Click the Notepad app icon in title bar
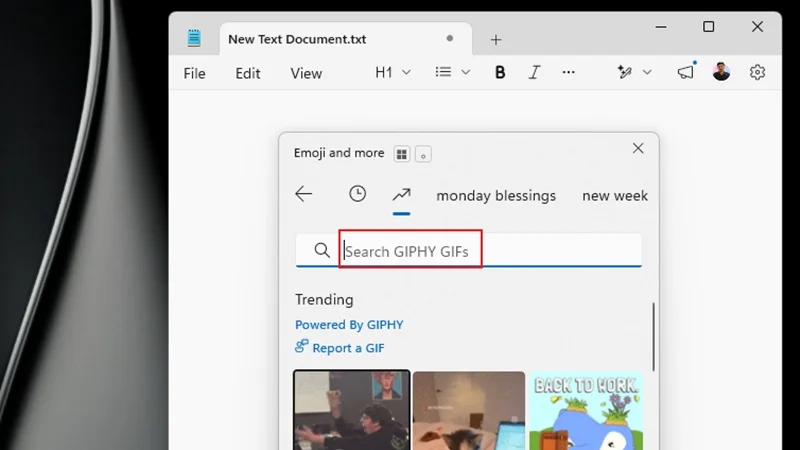The width and height of the screenshot is (800, 450). point(194,38)
